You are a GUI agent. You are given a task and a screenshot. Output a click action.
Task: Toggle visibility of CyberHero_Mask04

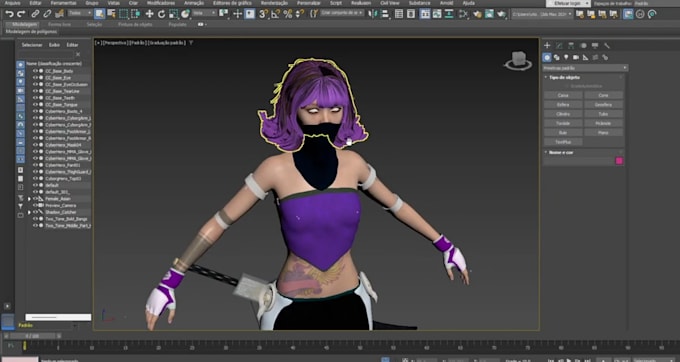click(36, 145)
